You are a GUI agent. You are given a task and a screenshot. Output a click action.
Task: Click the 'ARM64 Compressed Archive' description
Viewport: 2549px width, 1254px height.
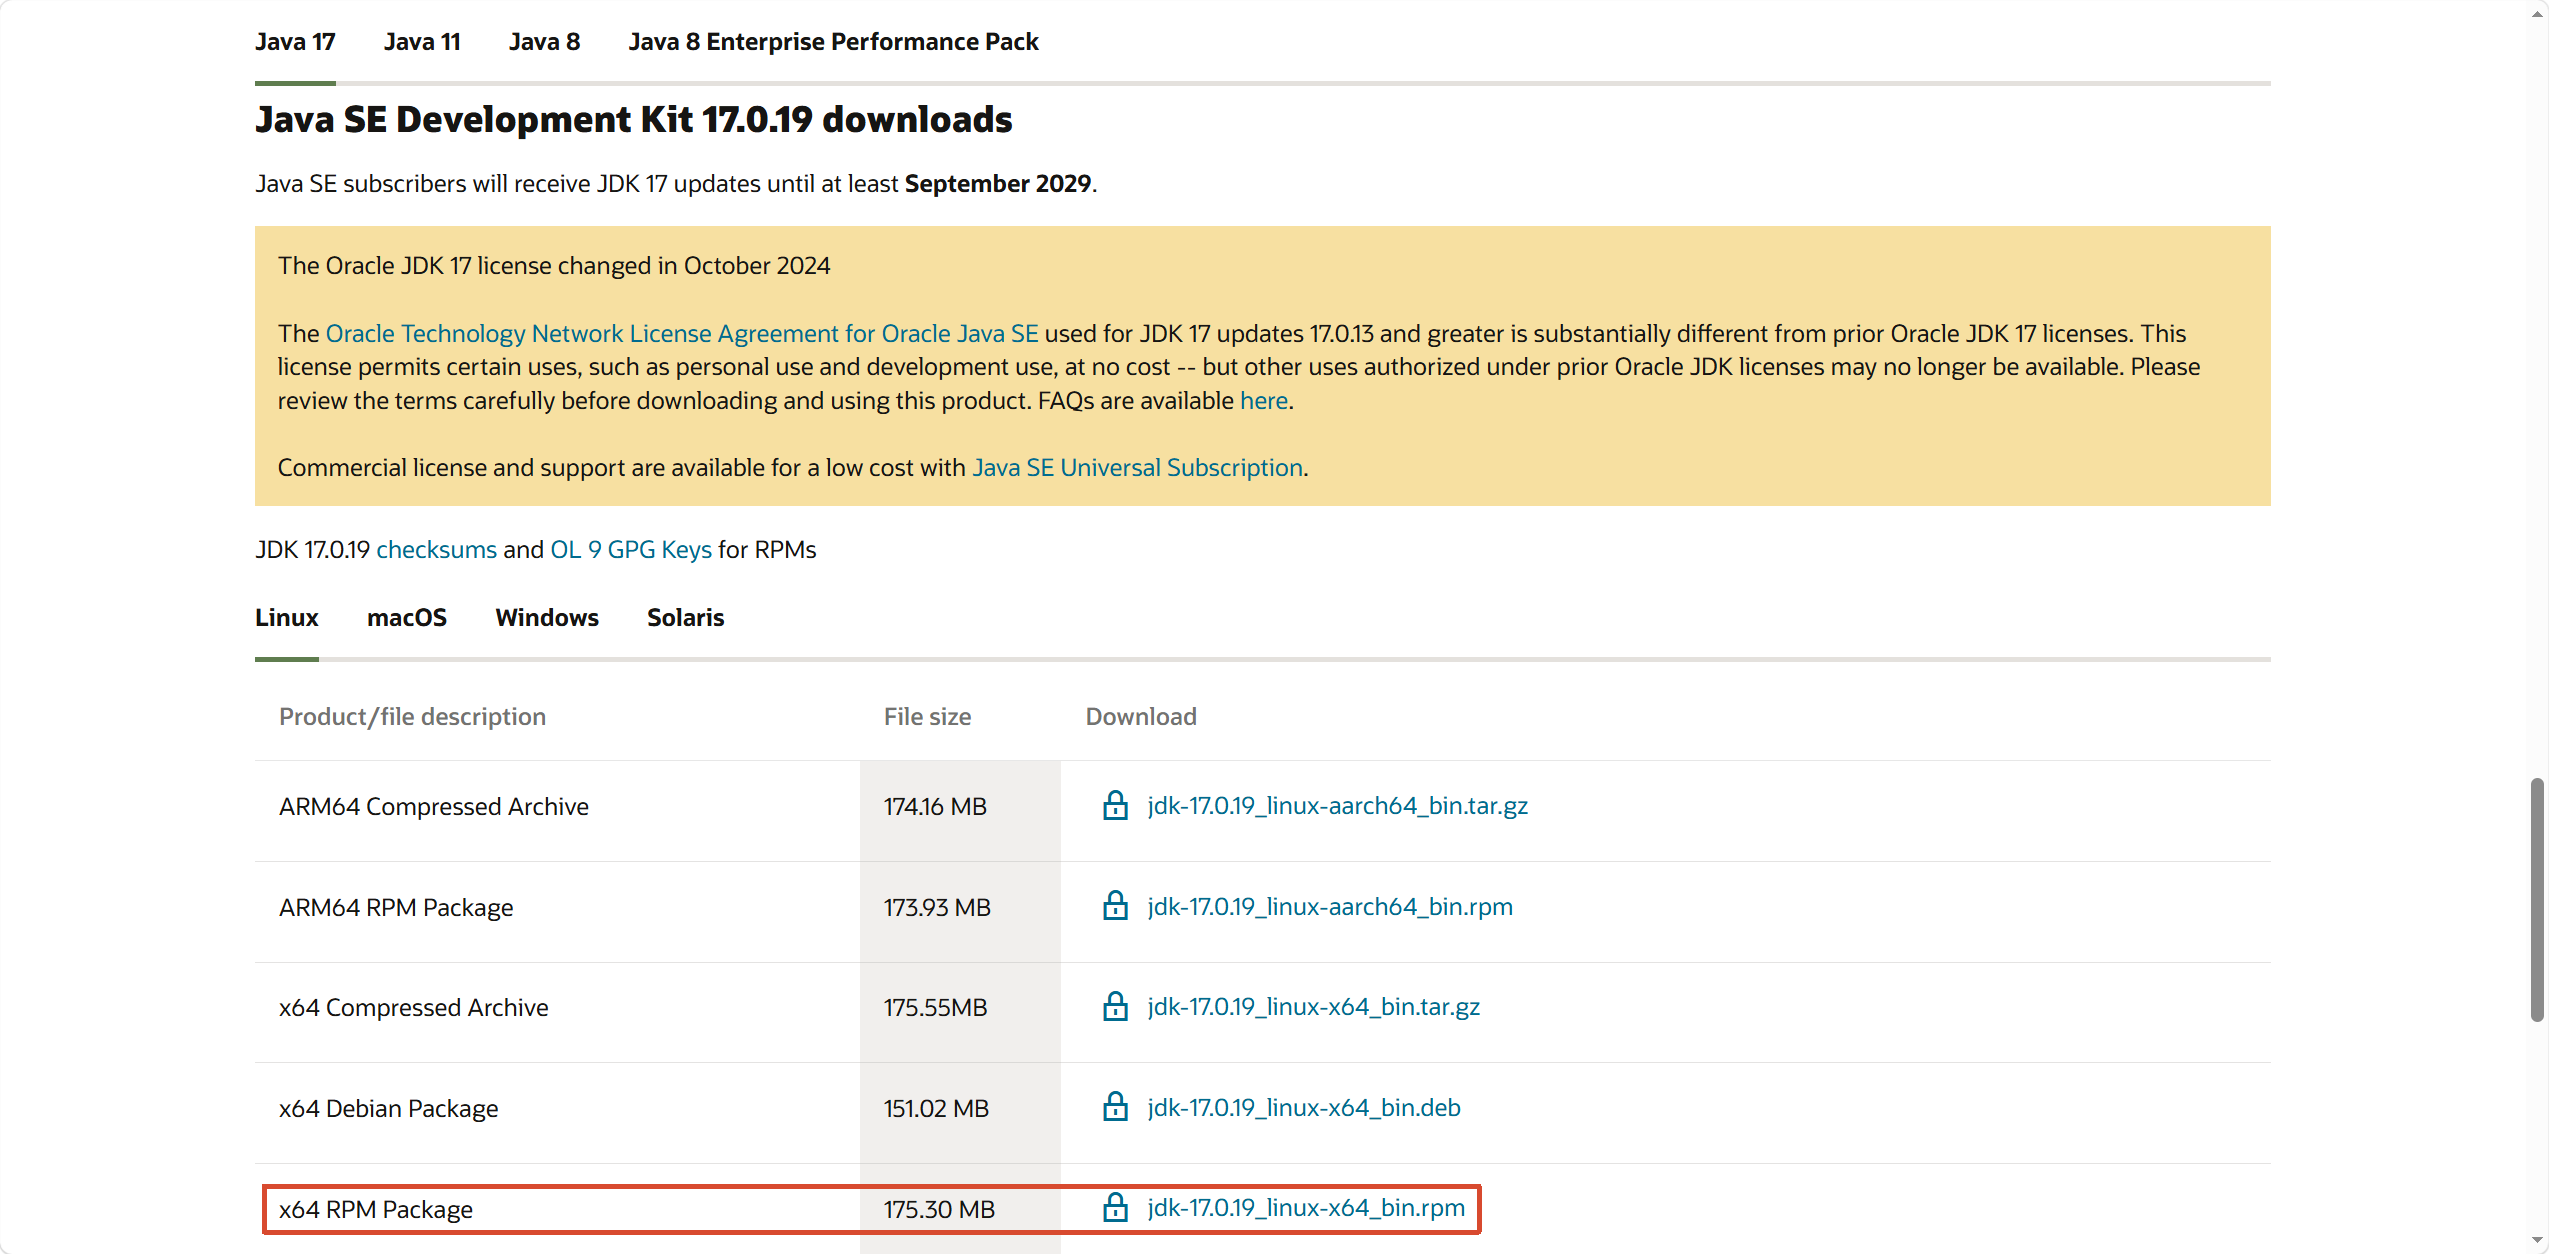[x=434, y=807]
